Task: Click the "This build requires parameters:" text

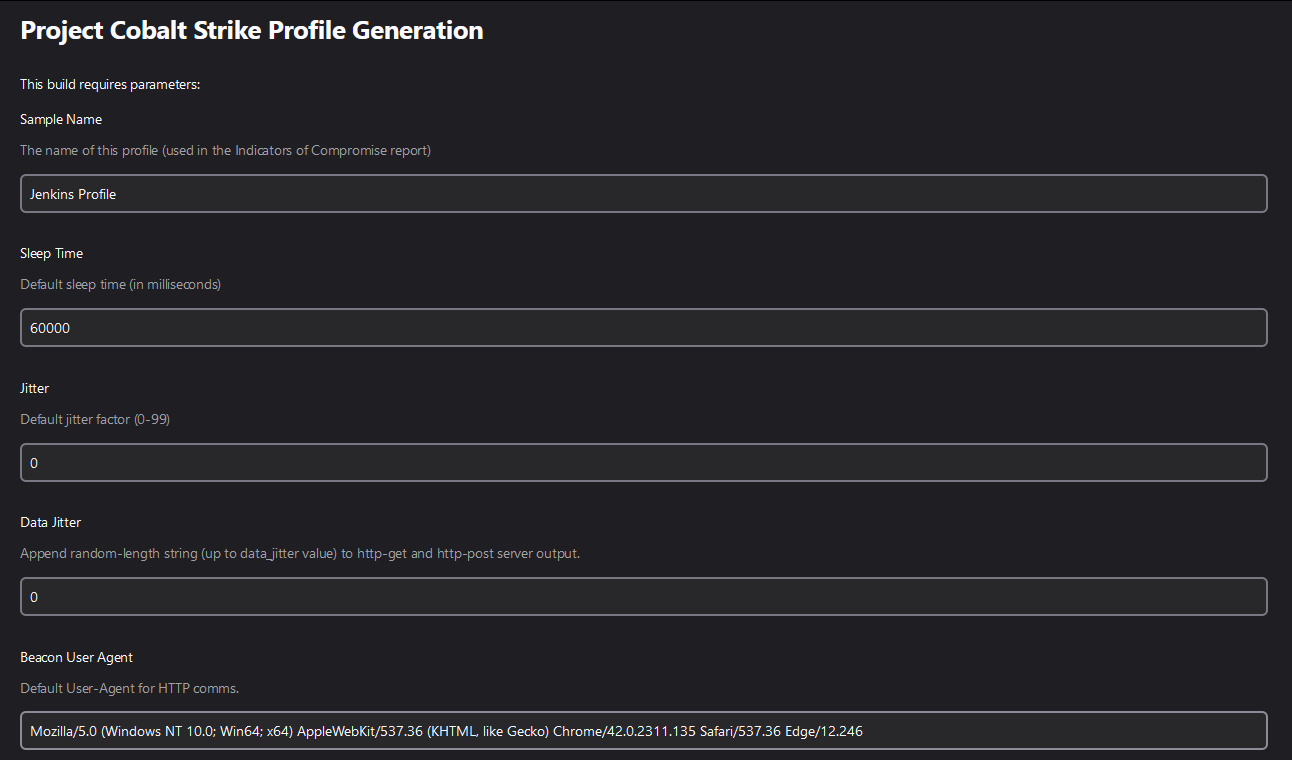Action: point(110,84)
